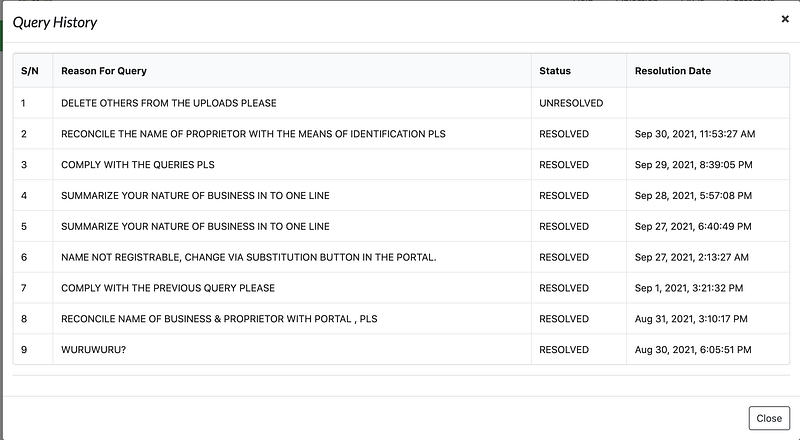This screenshot has width=800, height=440.
Task: Close the Query History dialog with X
Action: (785, 19)
